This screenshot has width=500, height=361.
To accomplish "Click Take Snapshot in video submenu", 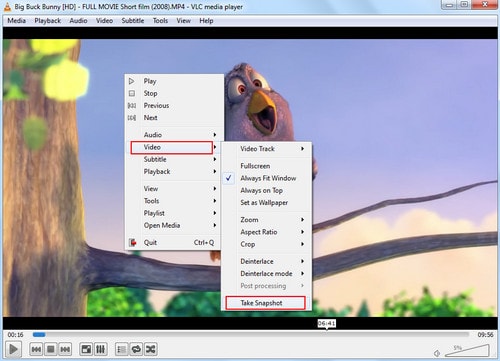I will (x=266, y=303).
